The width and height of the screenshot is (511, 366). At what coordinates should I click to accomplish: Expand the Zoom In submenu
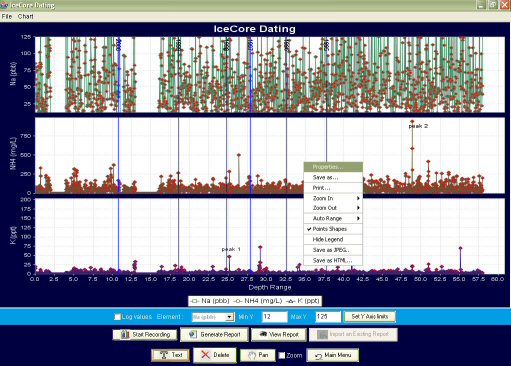[333, 198]
